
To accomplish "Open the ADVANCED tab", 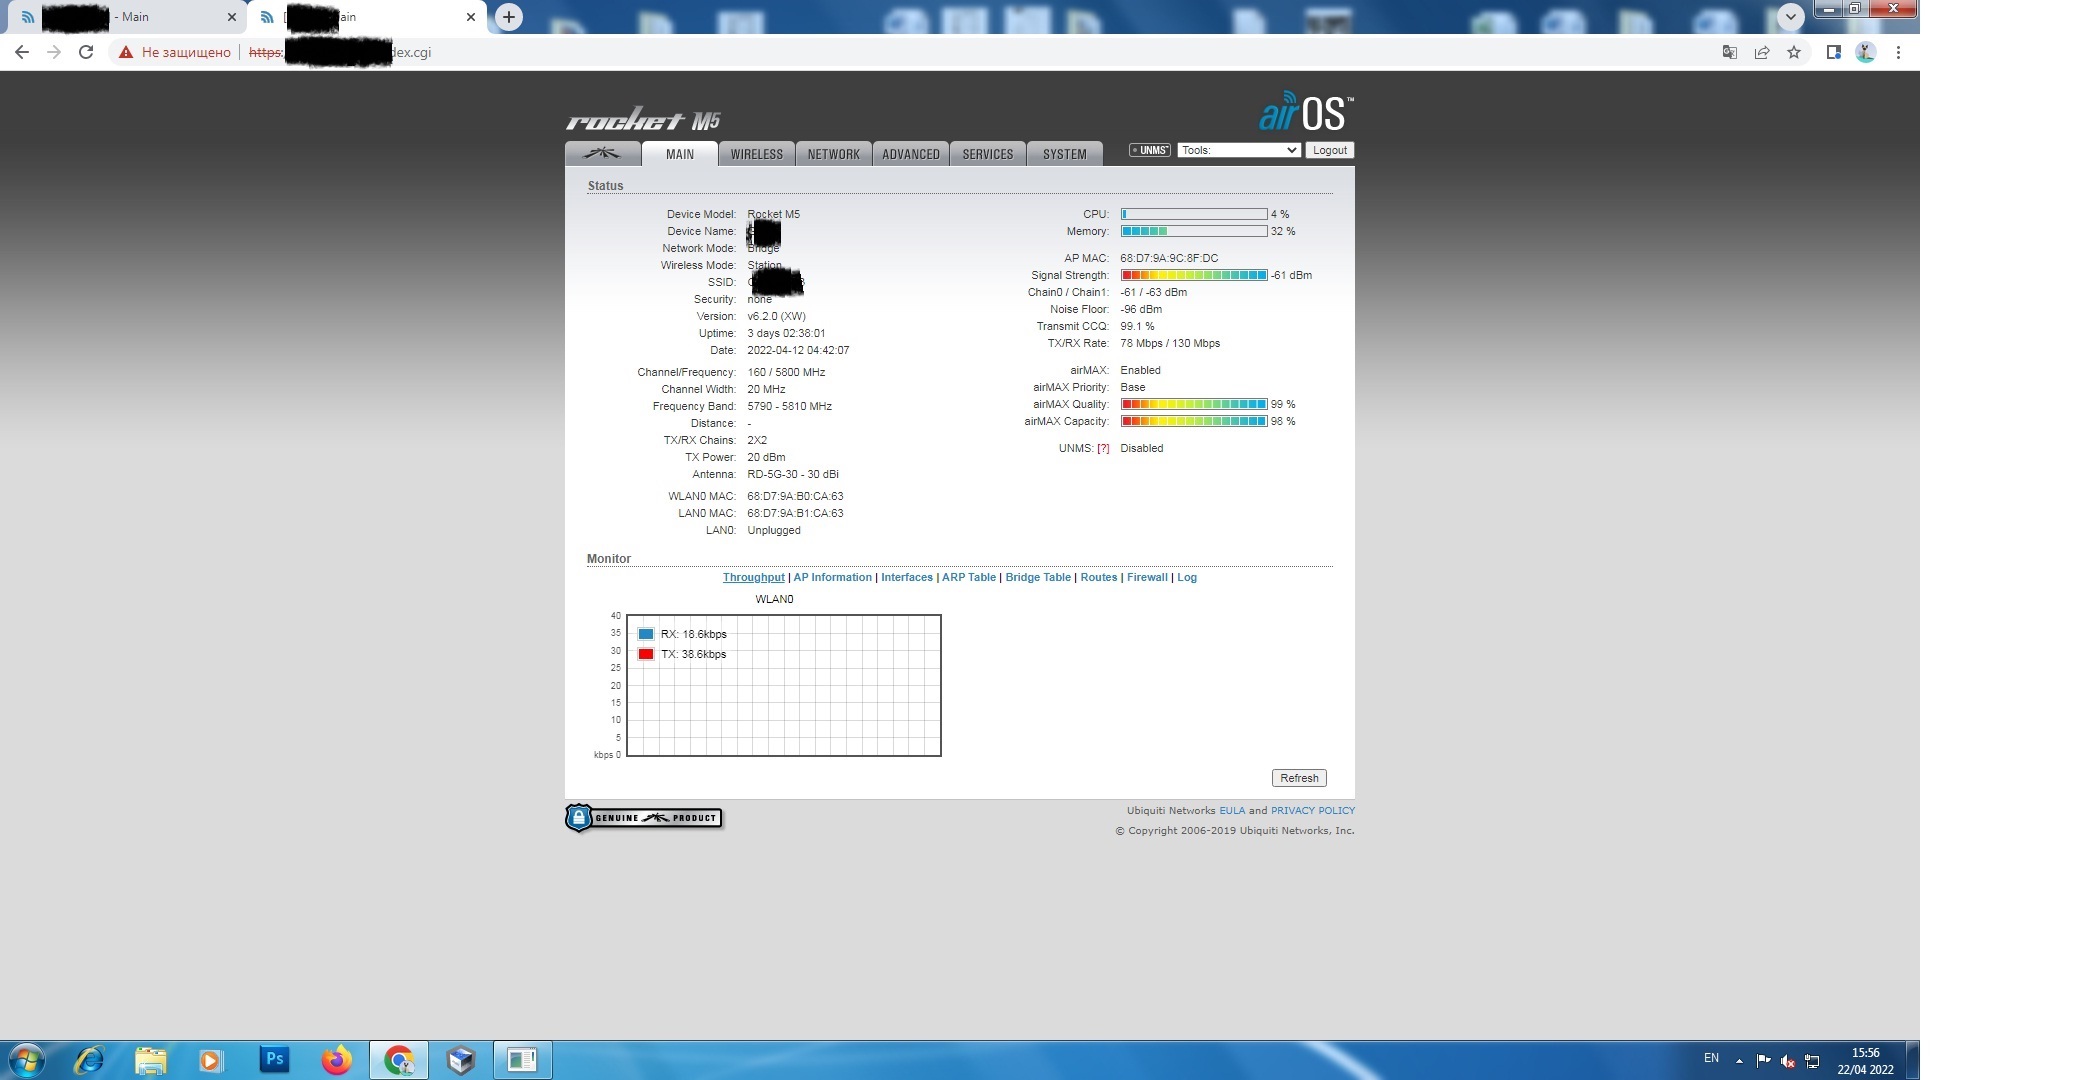I will [x=911, y=154].
